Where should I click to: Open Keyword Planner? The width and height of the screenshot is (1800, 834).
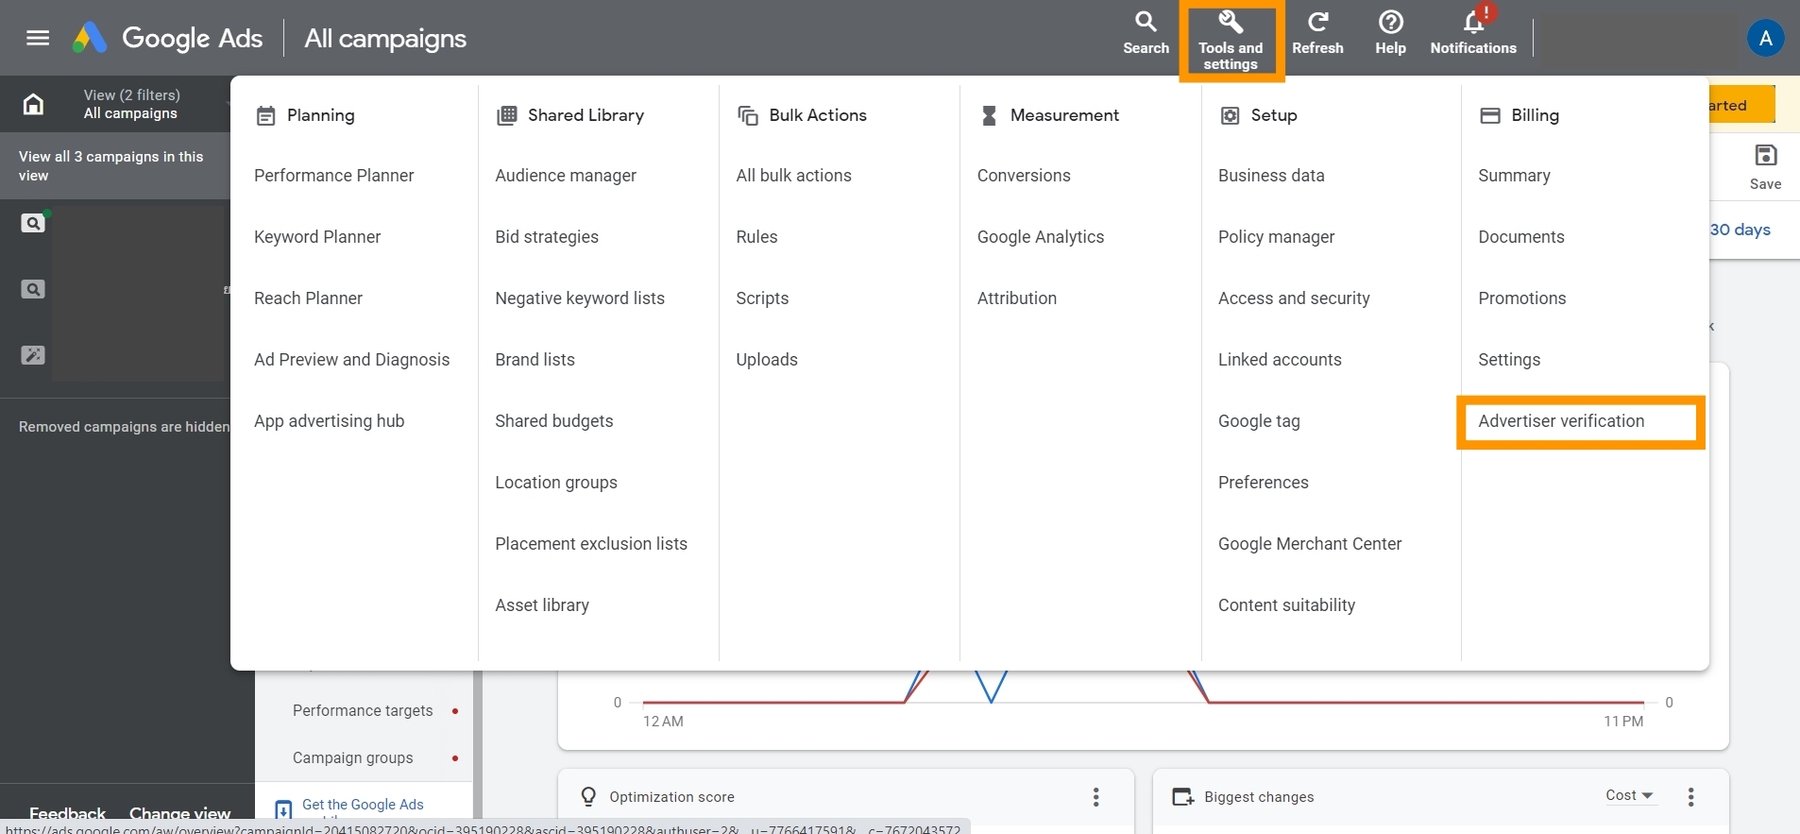317,237
